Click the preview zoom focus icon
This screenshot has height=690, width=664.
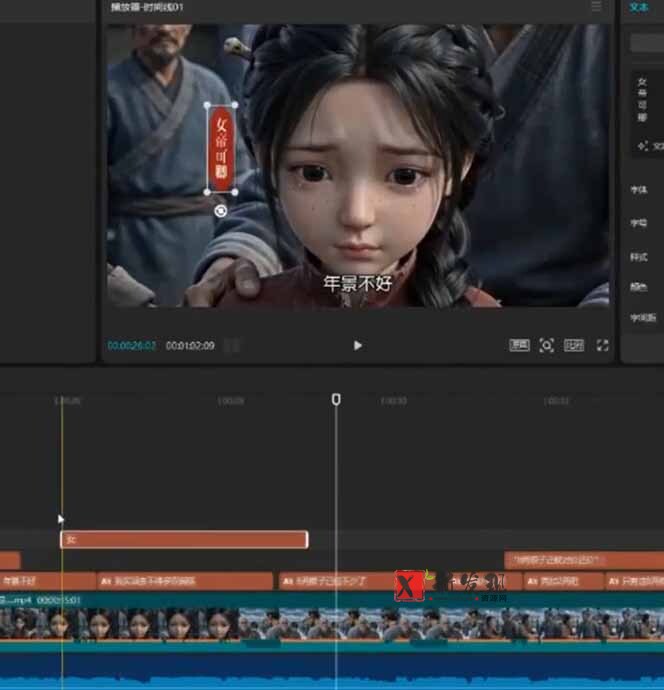547,345
